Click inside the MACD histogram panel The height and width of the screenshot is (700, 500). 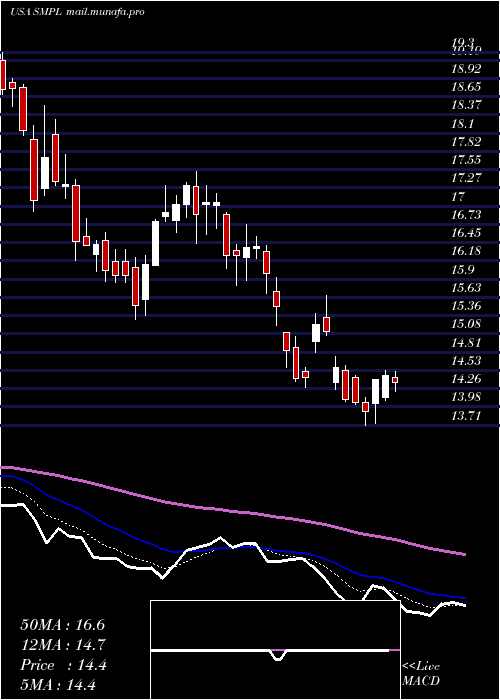click(275, 650)
